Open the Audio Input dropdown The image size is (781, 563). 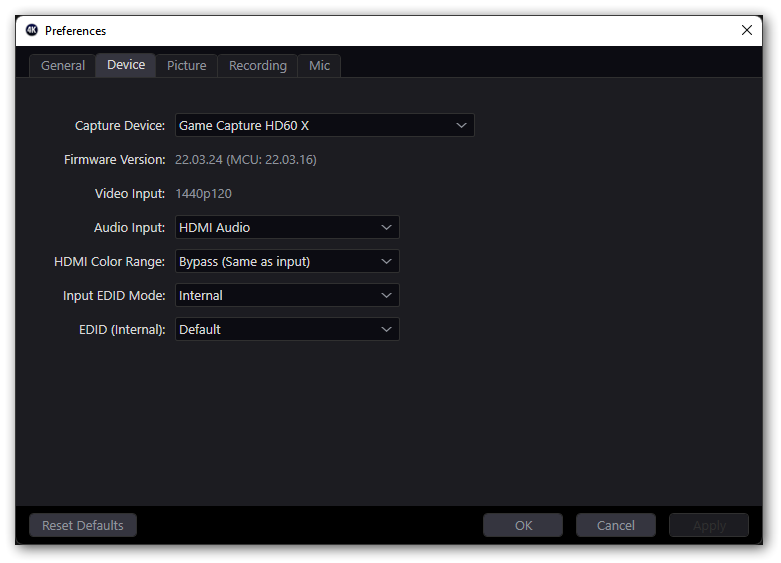click(287, 227)
